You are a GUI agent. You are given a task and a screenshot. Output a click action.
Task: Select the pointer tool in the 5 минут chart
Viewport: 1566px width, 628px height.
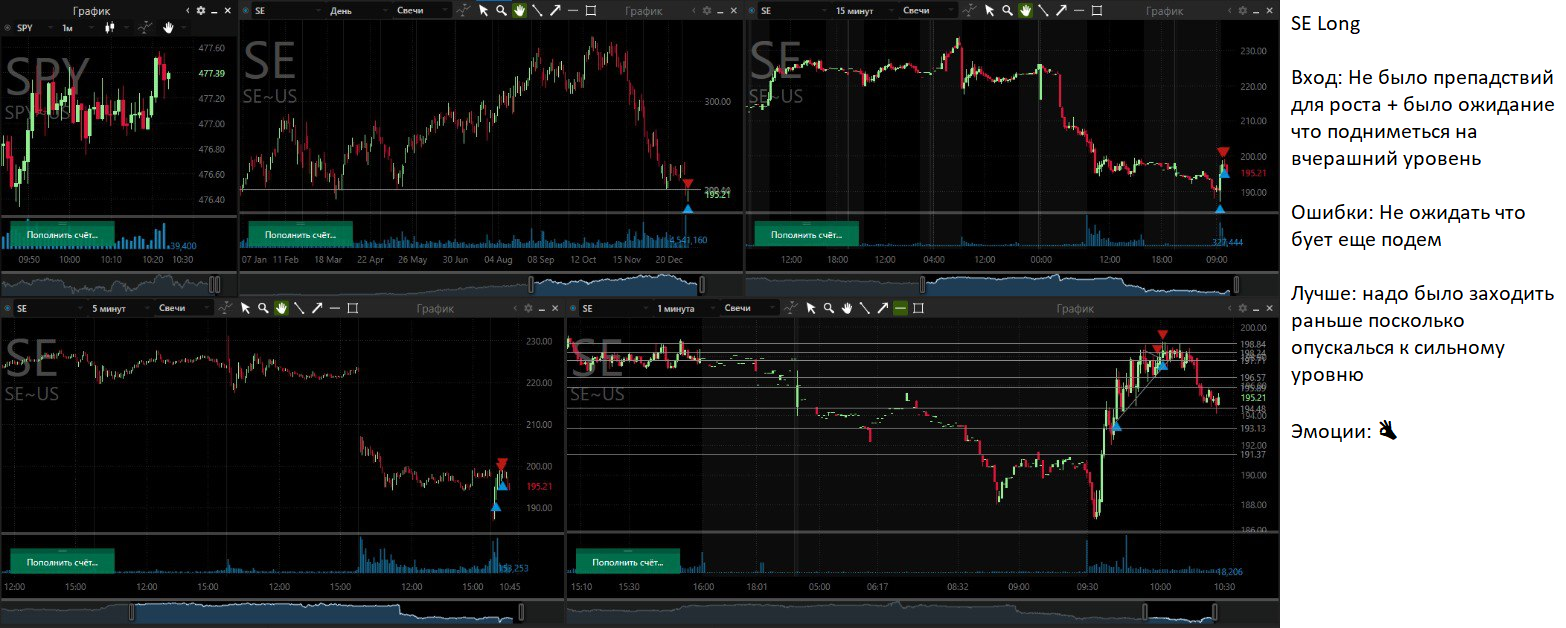click(x=245, y=308)
